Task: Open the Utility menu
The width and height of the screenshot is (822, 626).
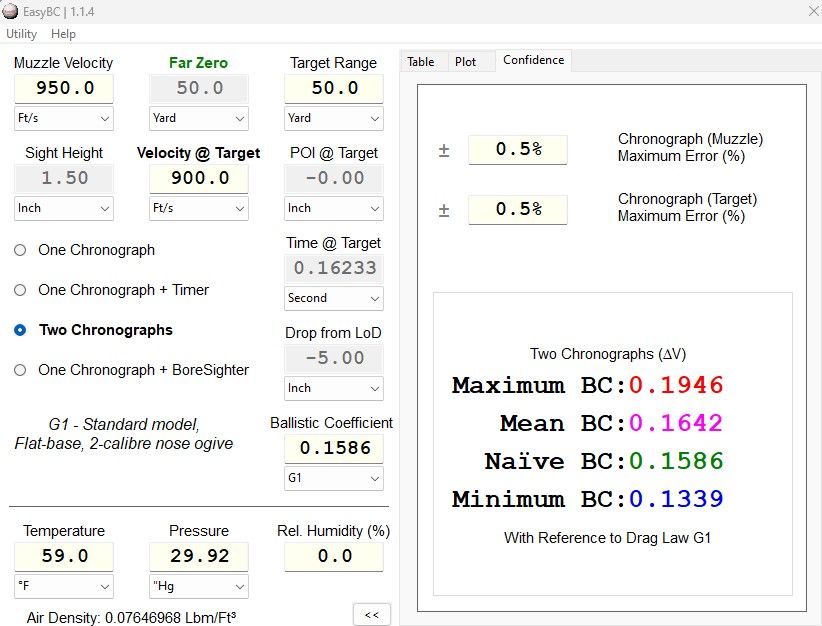Action: [21, 34]
